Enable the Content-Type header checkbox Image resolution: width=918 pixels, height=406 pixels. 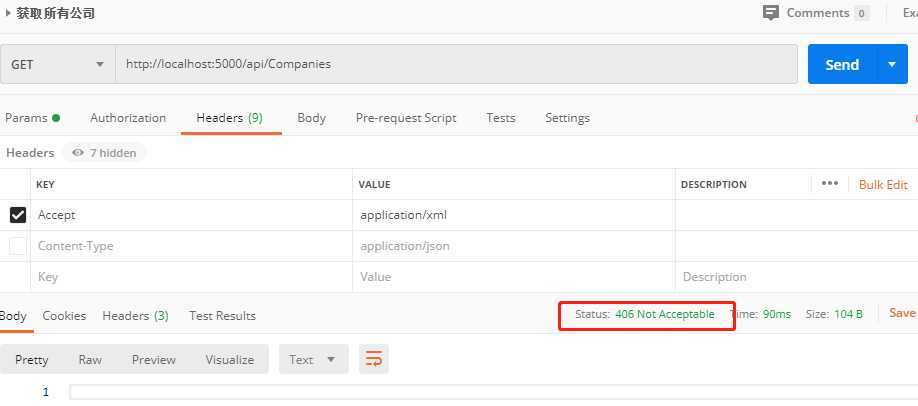18,246
